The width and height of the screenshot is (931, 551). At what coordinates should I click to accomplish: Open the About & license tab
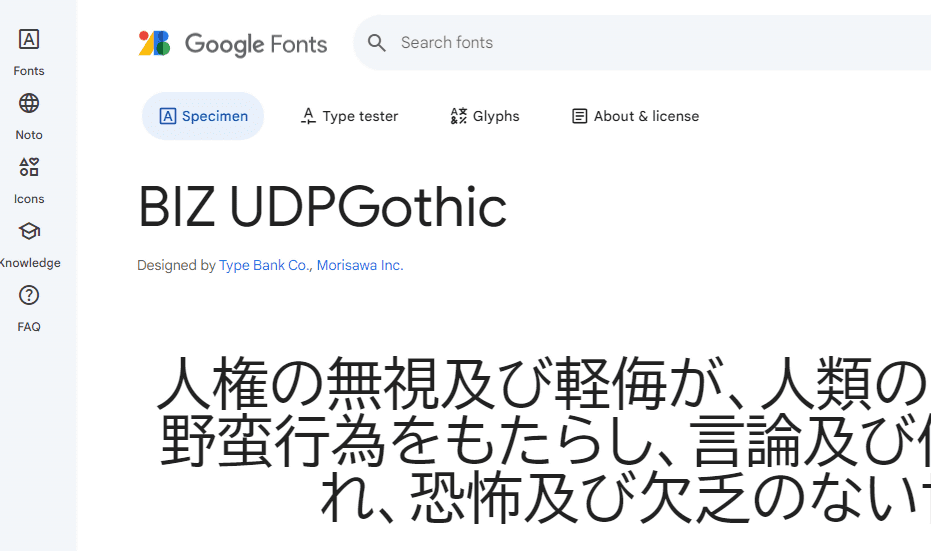[635, 116]
